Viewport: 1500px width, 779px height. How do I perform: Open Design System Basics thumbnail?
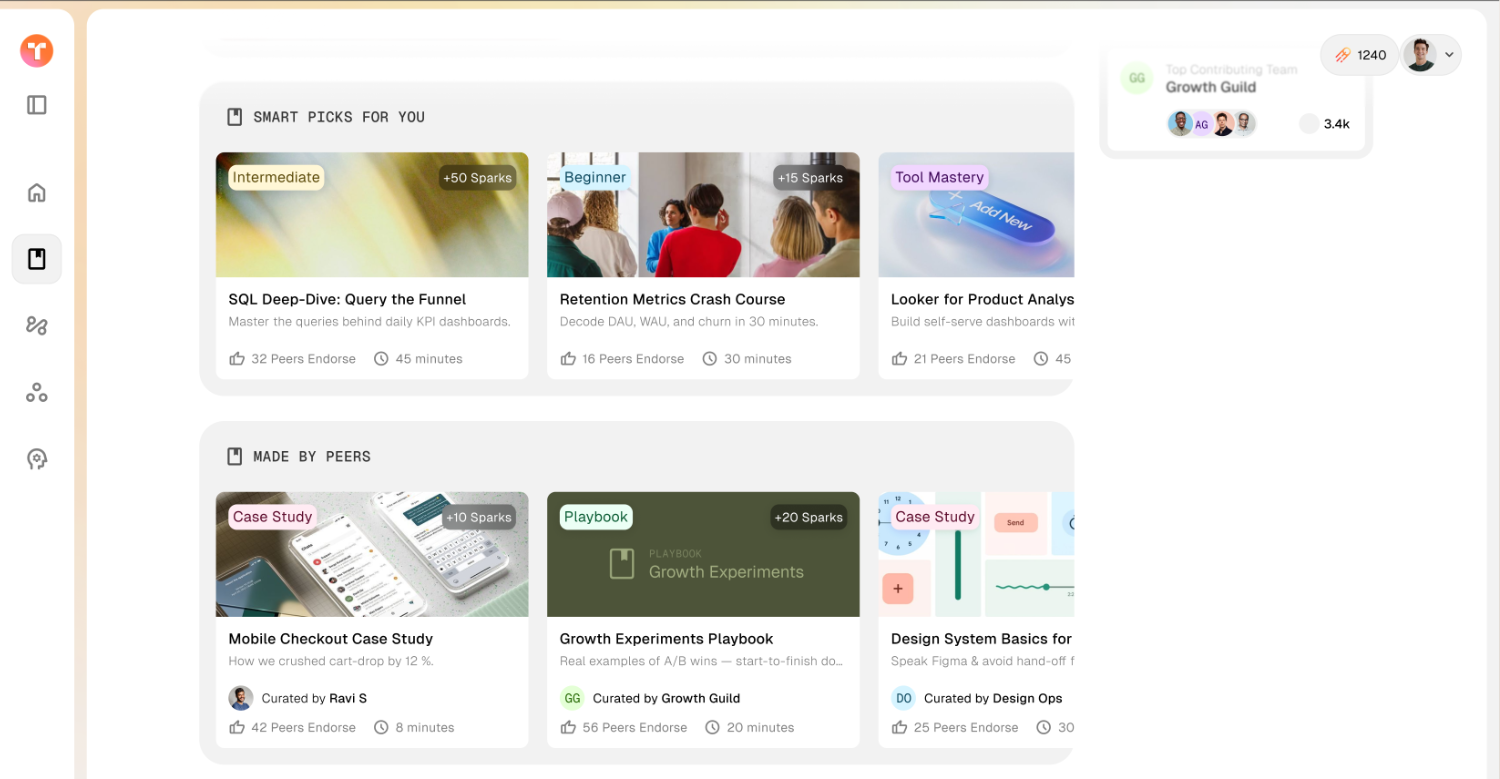[x=976, y=554]
